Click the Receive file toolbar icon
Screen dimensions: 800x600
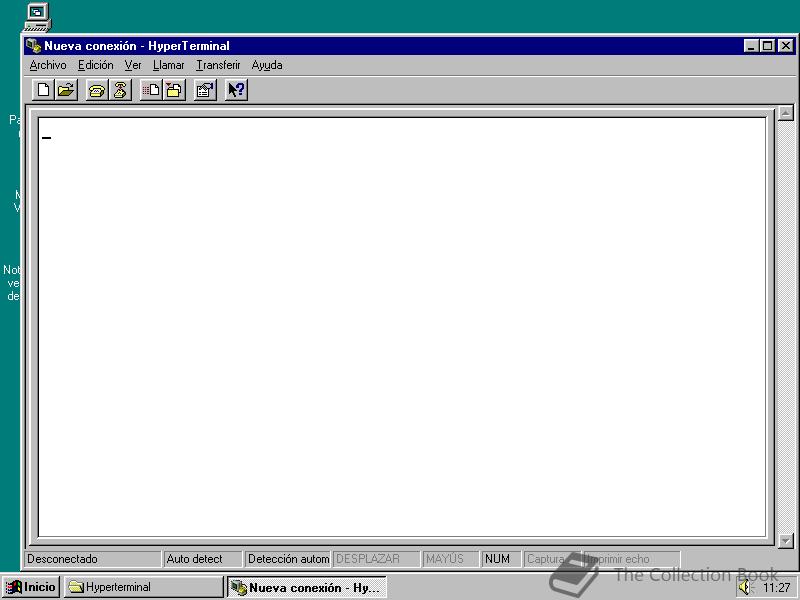coord(174,90)
